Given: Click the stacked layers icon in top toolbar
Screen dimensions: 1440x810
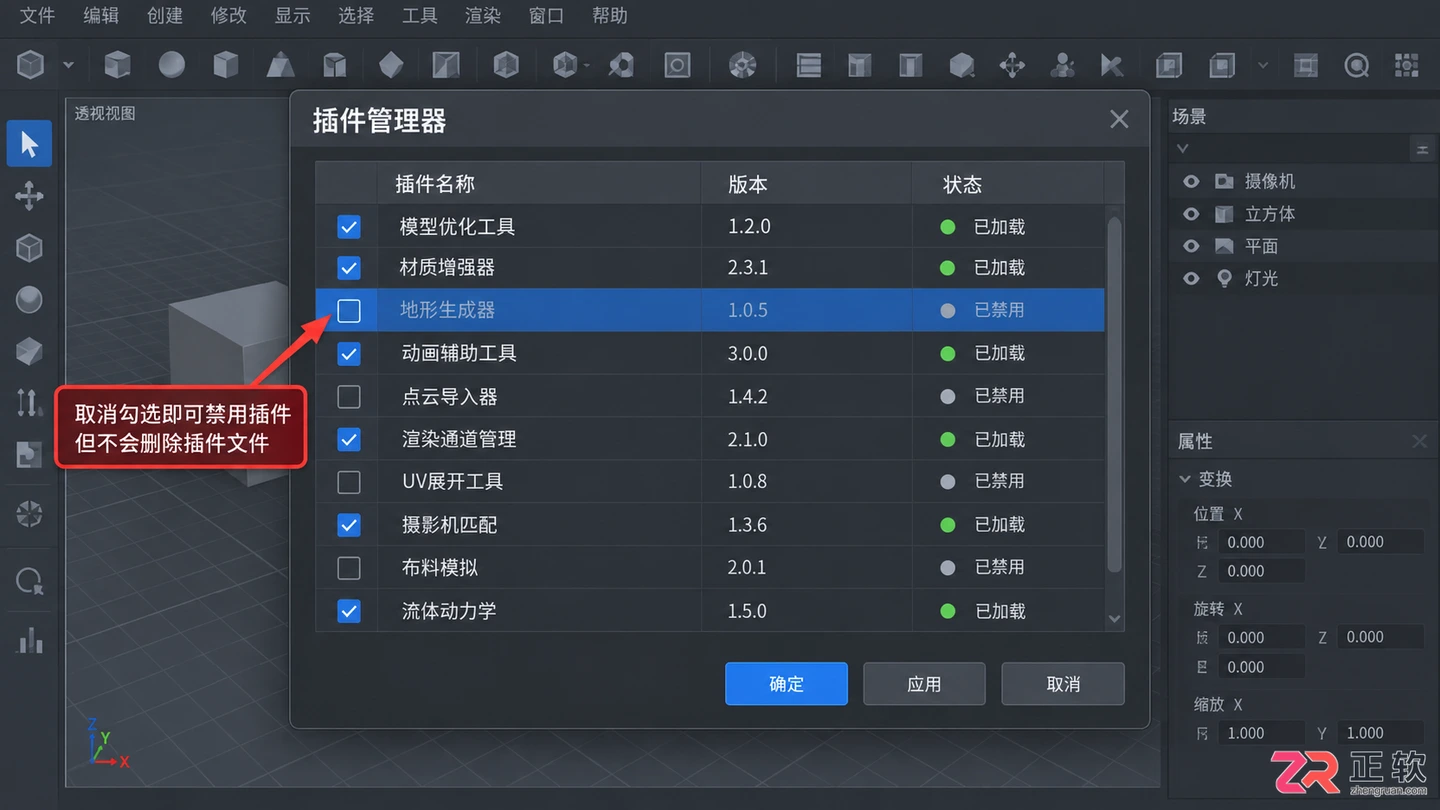Looking at the screenshot, I should coord(808,66).
